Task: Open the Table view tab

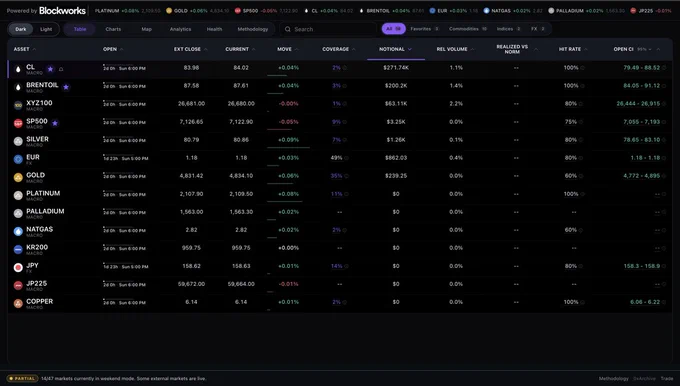Action: pyautogui.click(x=80, y=29)
